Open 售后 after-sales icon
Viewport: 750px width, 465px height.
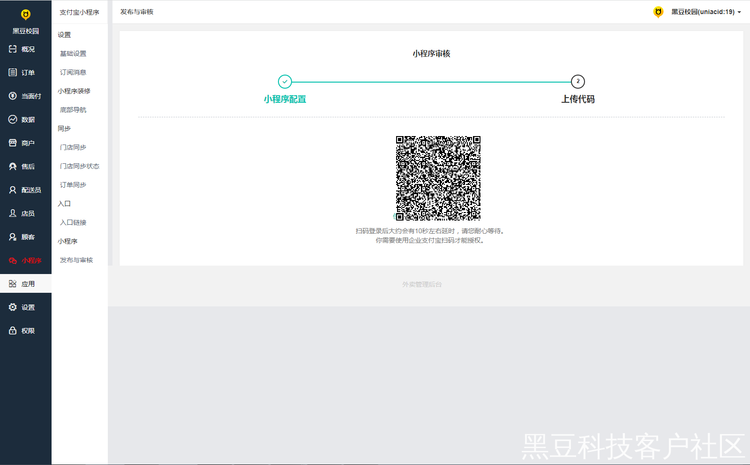13,166
